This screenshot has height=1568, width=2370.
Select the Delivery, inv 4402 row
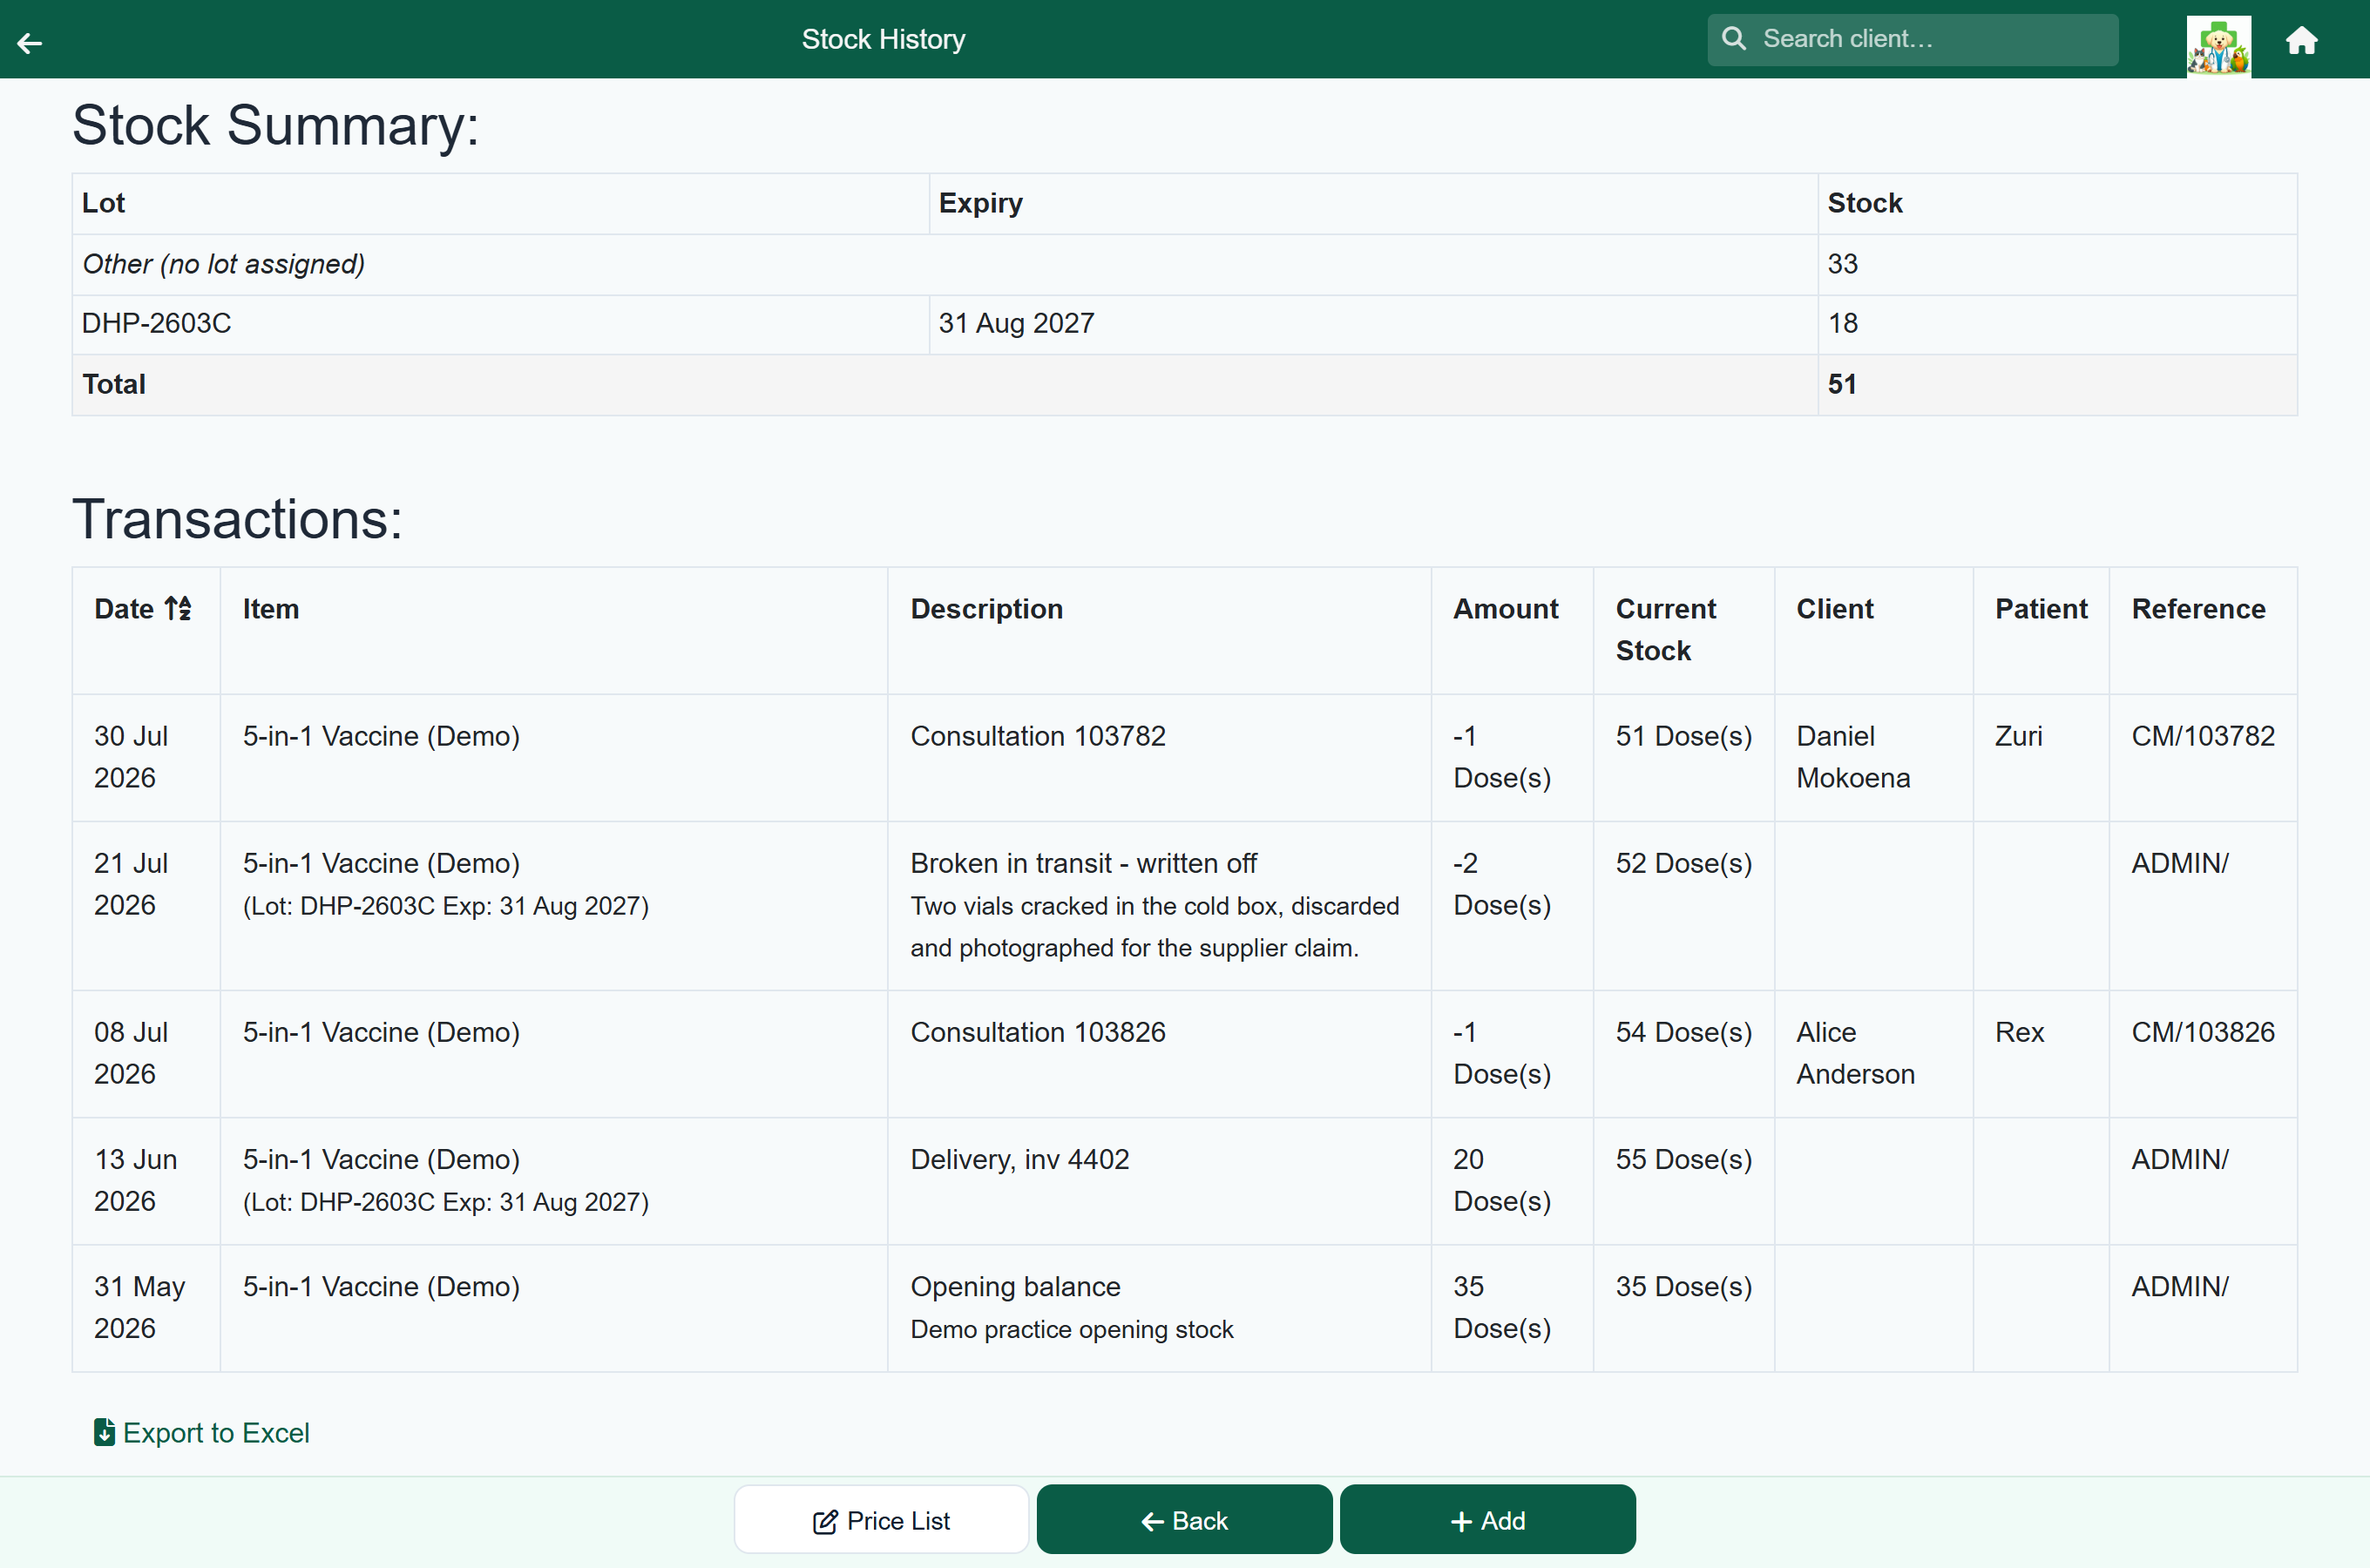pyautogui.click(x=1184, y=1180)
